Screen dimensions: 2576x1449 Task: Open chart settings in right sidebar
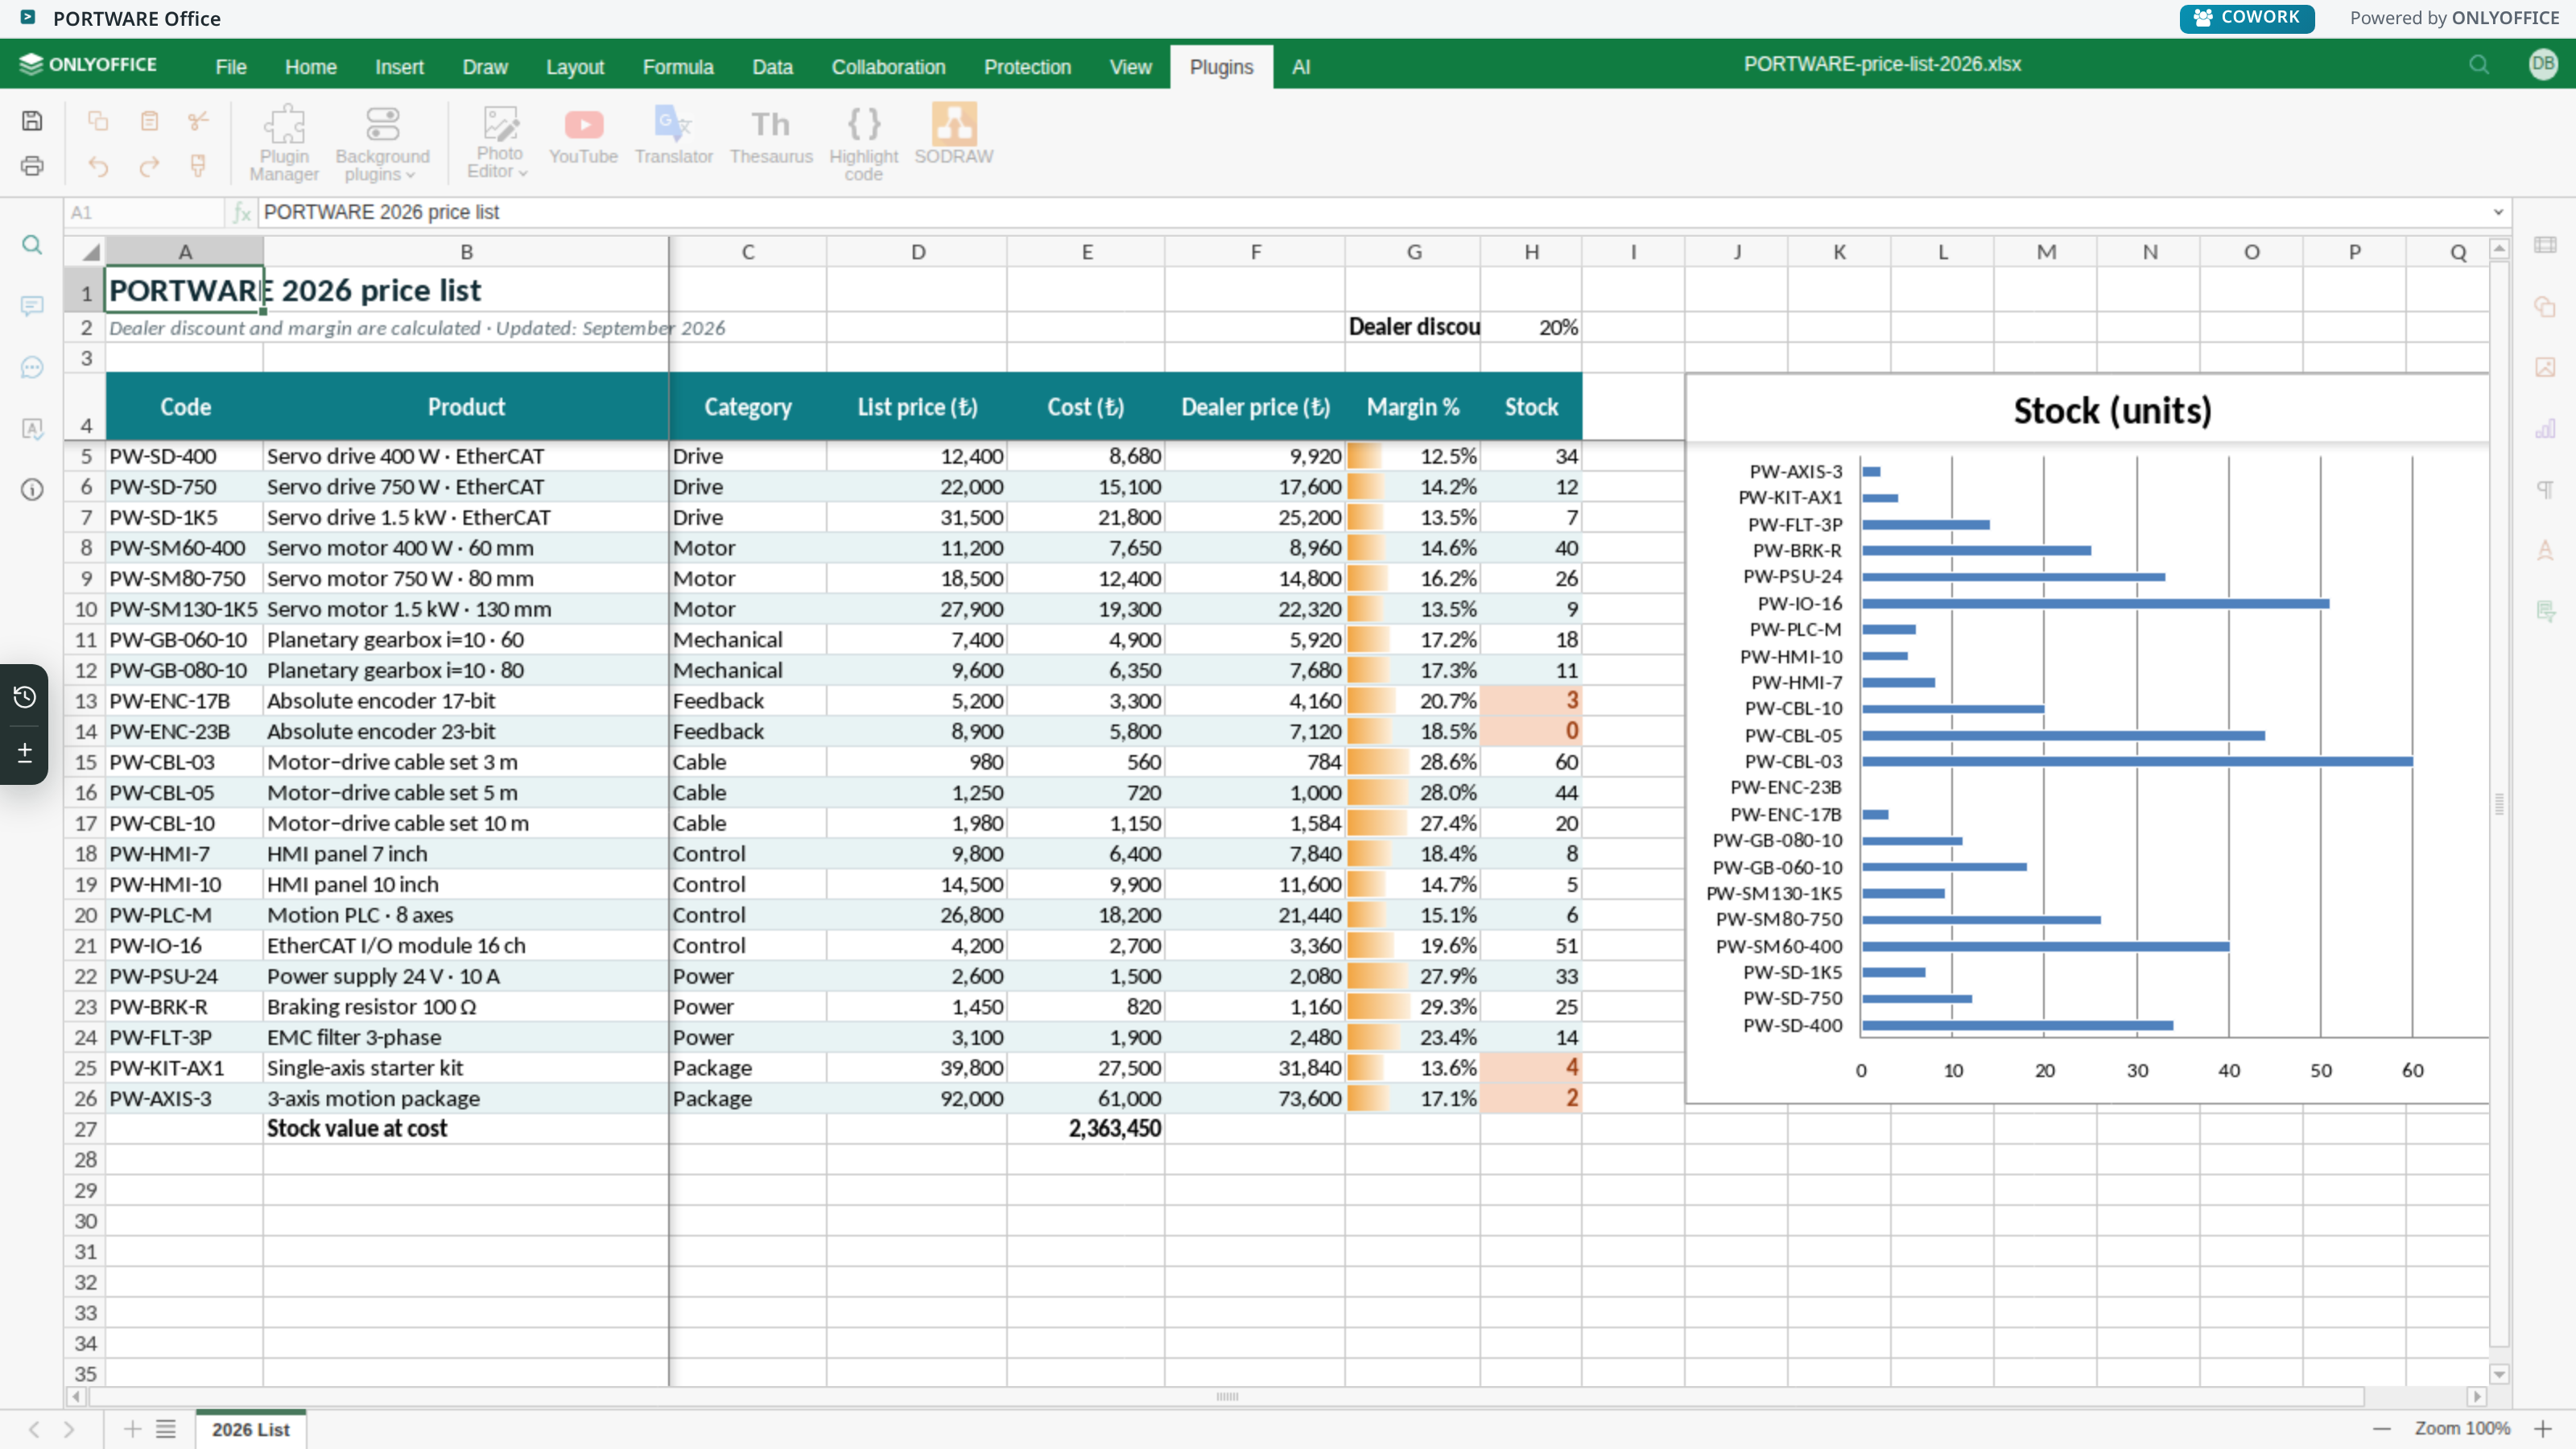pos(2545,428)
